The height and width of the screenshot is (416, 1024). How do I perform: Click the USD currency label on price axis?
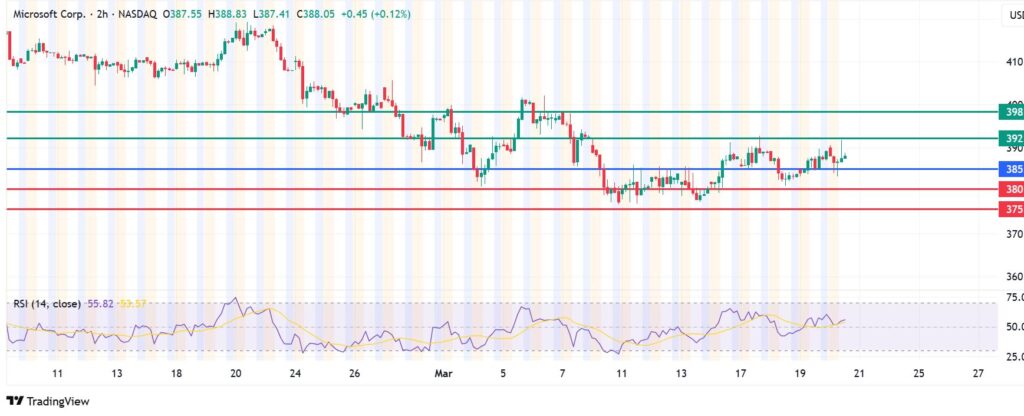[1012, 15]
